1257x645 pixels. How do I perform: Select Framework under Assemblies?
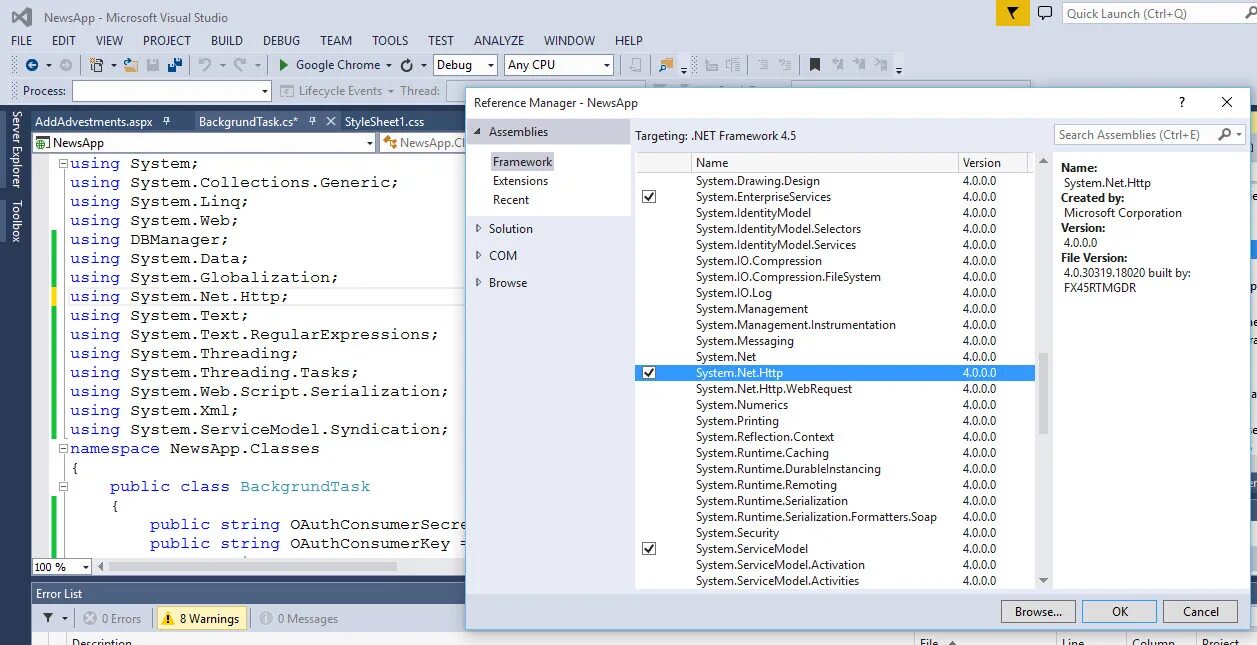522,162
